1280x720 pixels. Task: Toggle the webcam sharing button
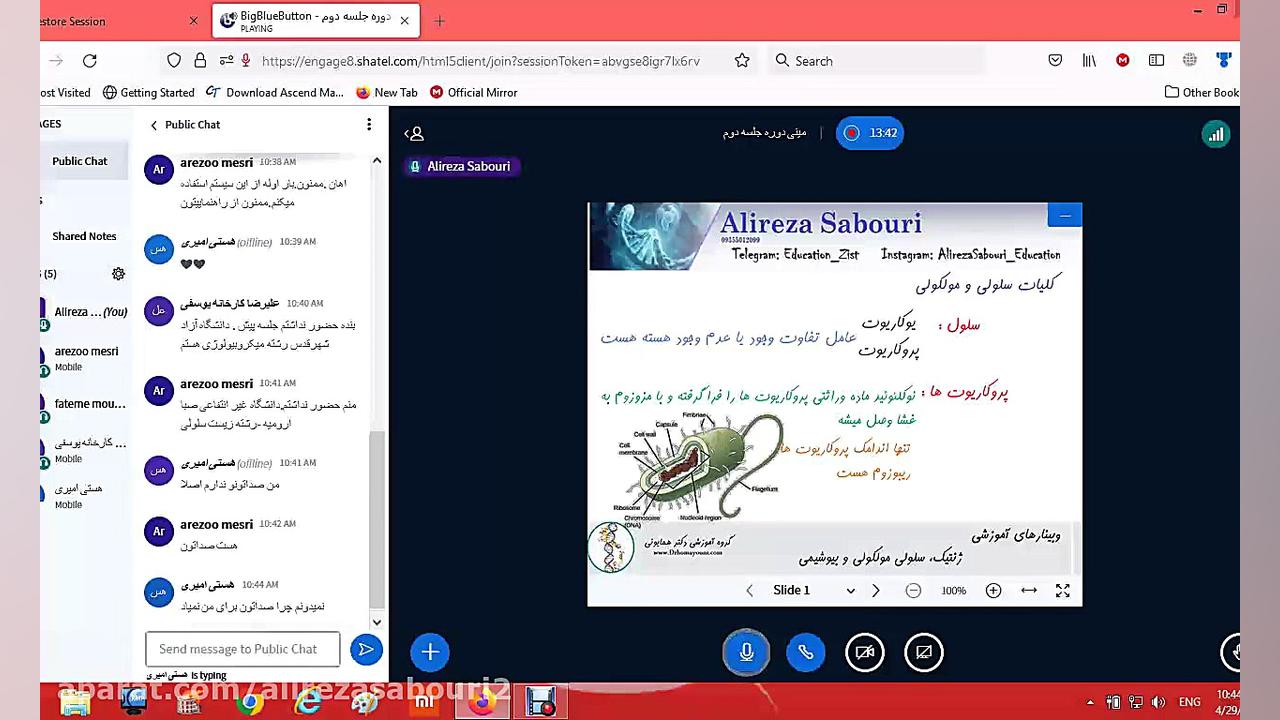click(865, 653)
